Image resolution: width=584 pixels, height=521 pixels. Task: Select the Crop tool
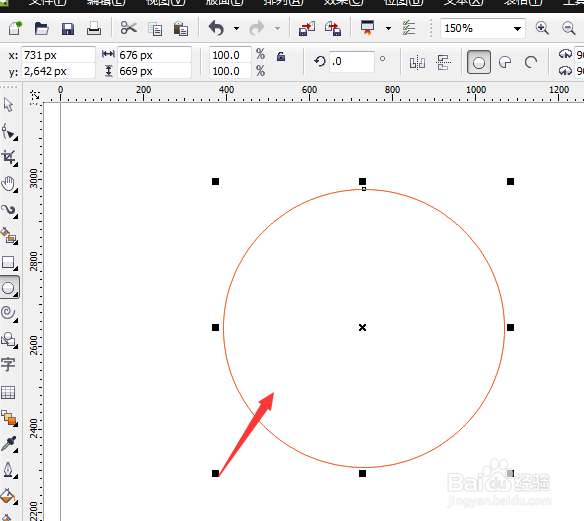(x=9, y=158)
